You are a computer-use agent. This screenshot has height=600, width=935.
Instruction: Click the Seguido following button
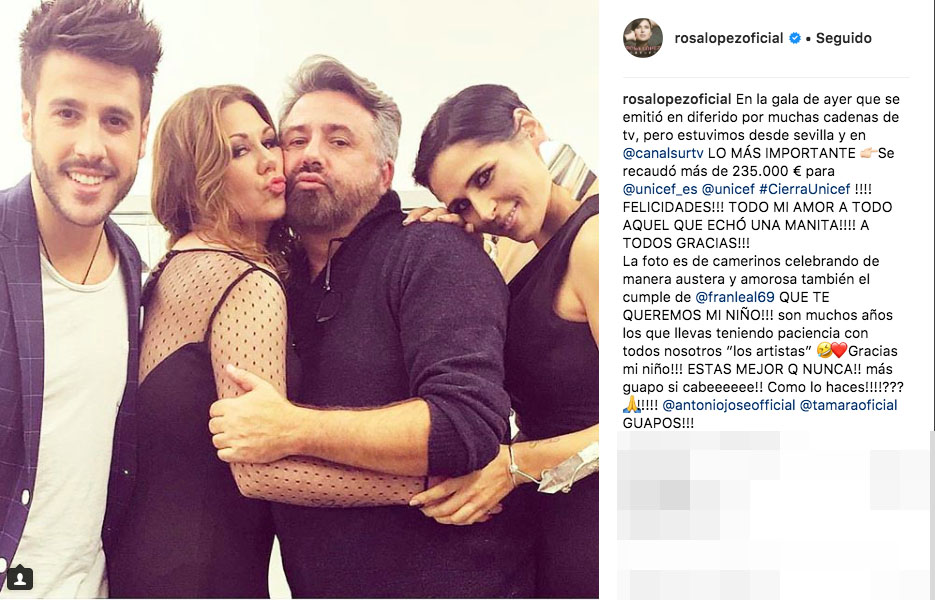[x=843, y=38]
